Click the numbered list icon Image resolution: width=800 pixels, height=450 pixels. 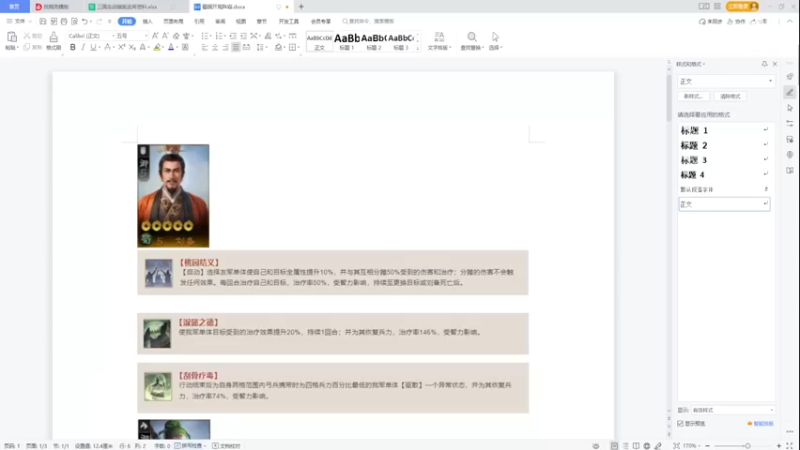point(219,36)
